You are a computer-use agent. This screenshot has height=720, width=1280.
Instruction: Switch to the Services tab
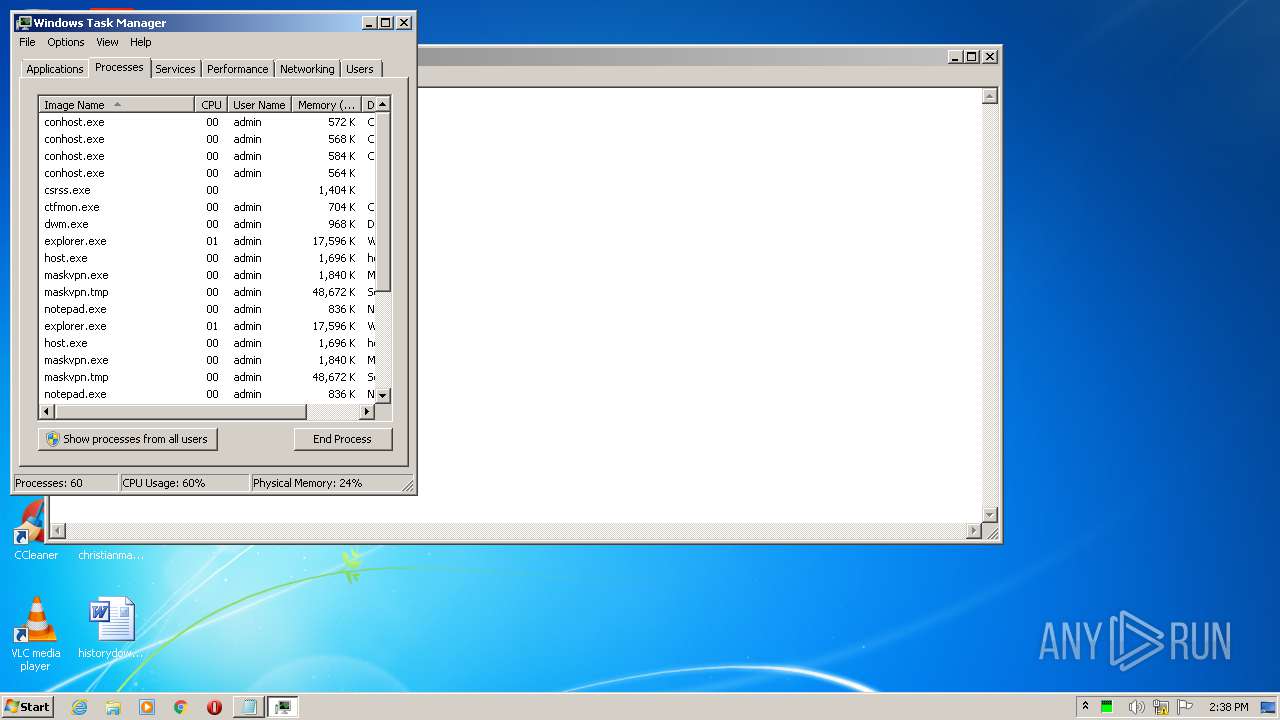coord(175,69)
